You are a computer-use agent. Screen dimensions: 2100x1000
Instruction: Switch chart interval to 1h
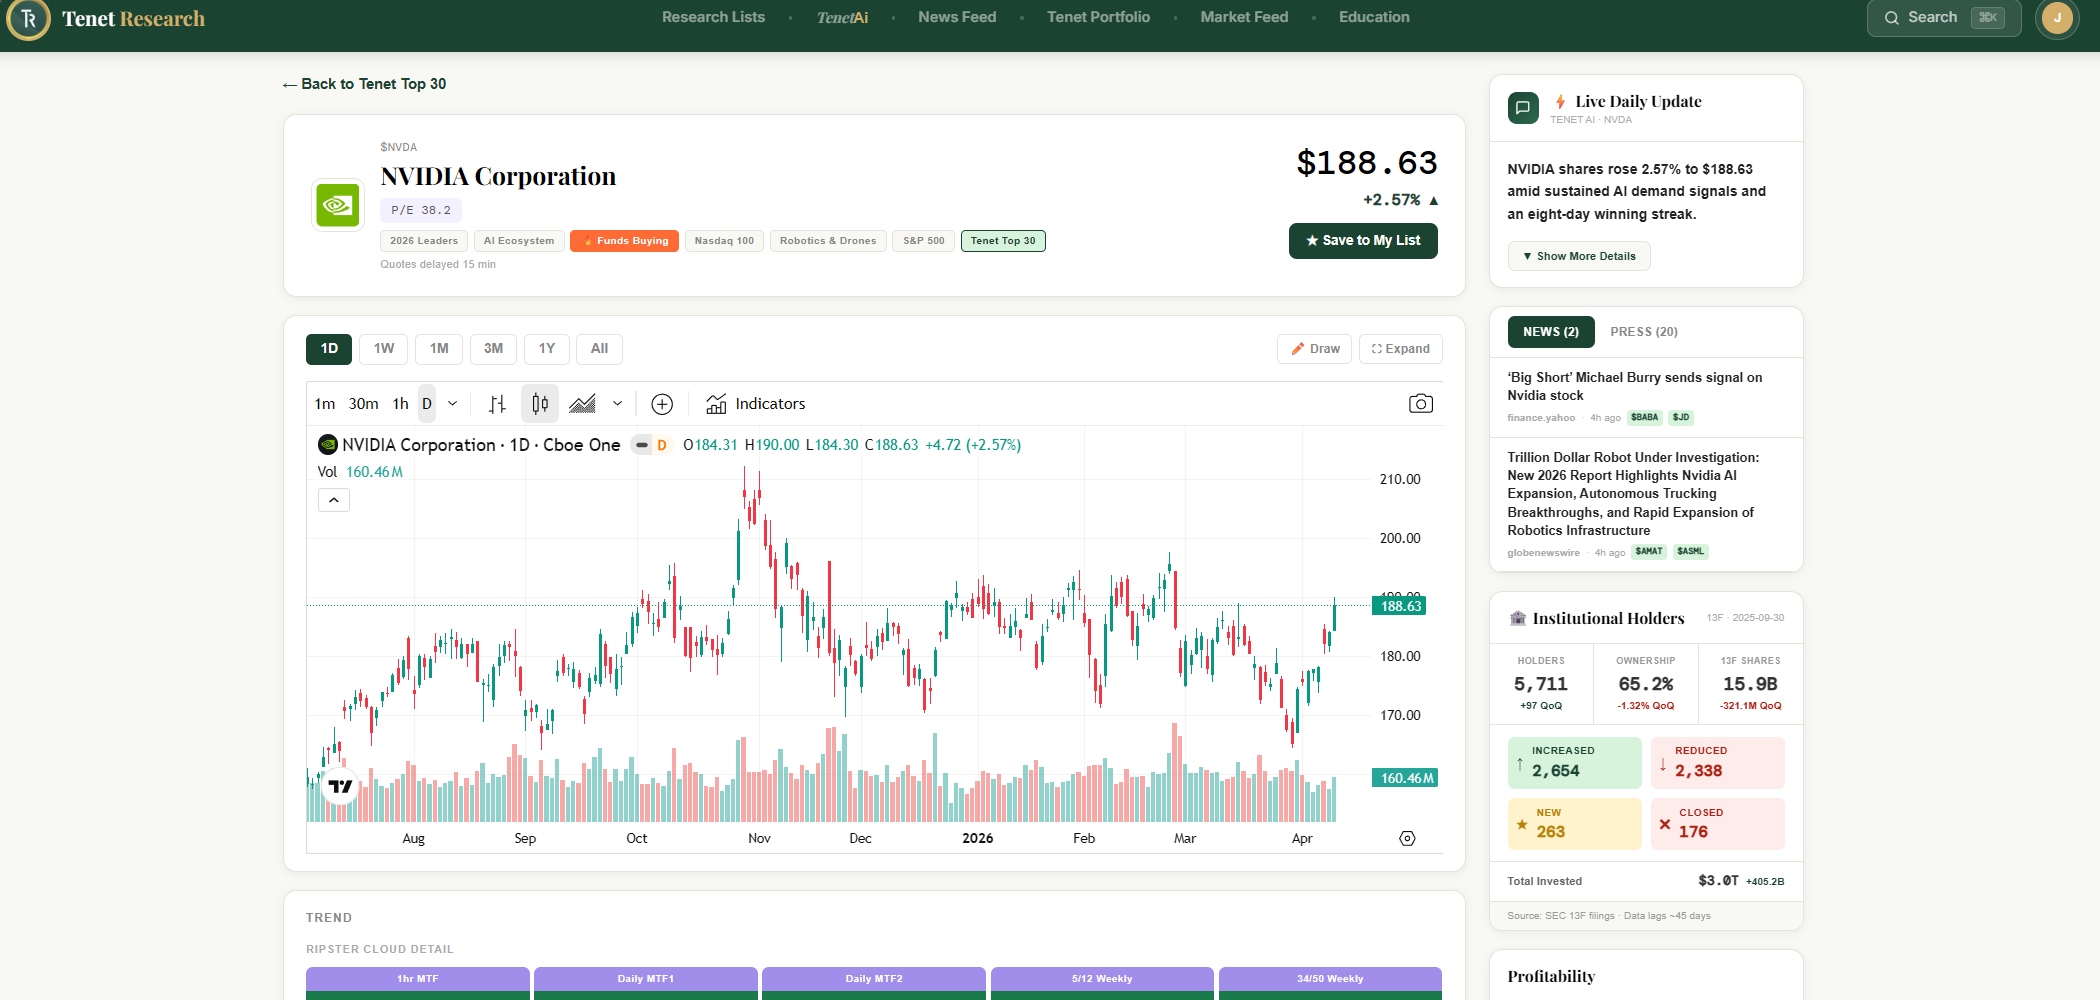(400, 404)
